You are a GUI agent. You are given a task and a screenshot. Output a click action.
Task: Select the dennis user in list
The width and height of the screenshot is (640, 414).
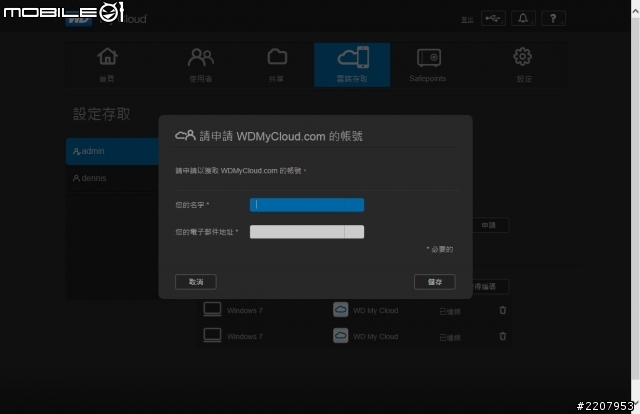112,178
